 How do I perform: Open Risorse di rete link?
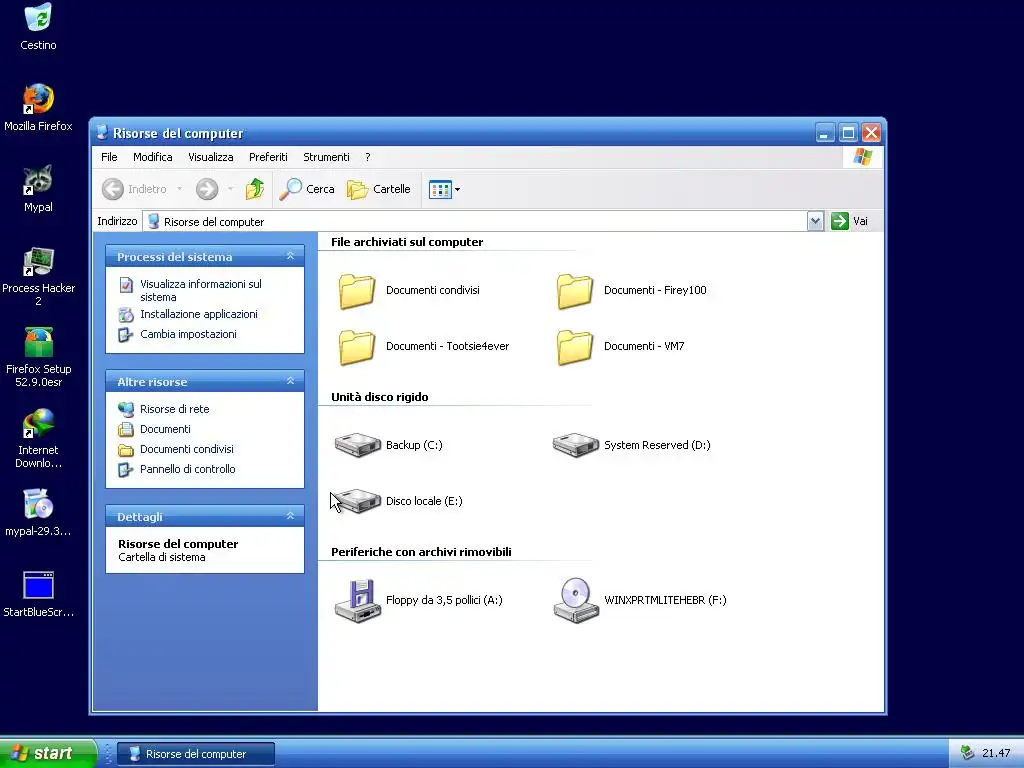tap(174, 409)
